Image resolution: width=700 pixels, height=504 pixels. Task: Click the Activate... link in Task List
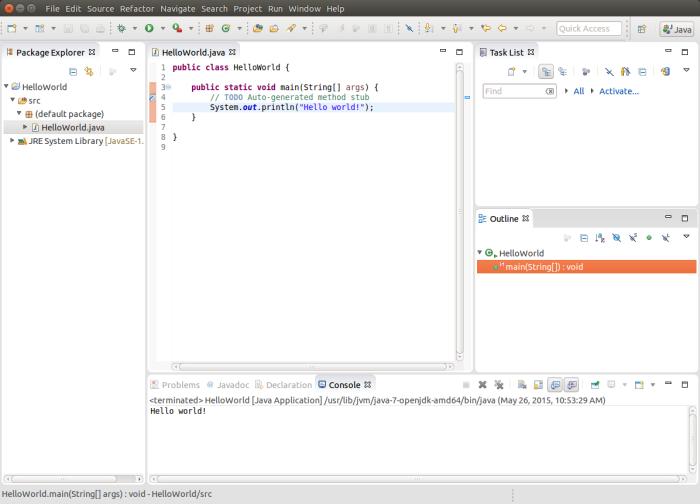(x=619, y=91)
